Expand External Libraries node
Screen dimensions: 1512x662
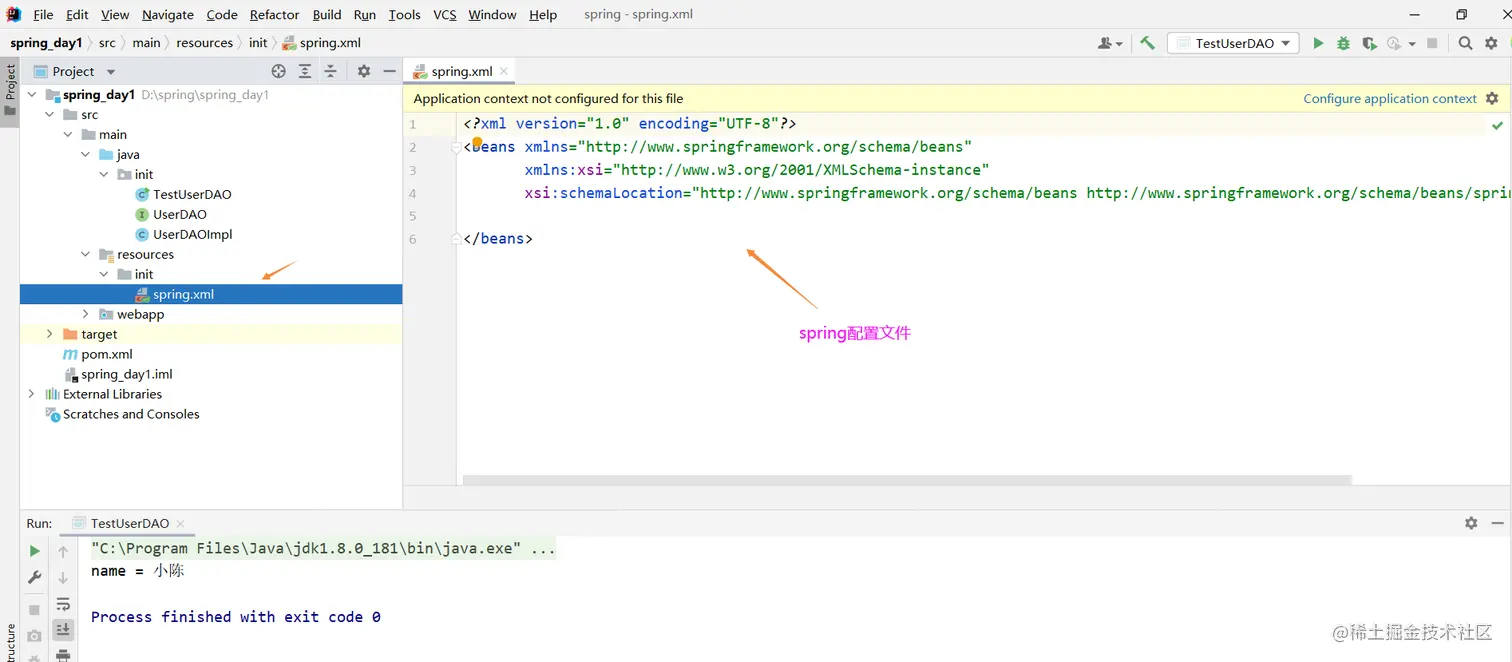pos(32,394)
